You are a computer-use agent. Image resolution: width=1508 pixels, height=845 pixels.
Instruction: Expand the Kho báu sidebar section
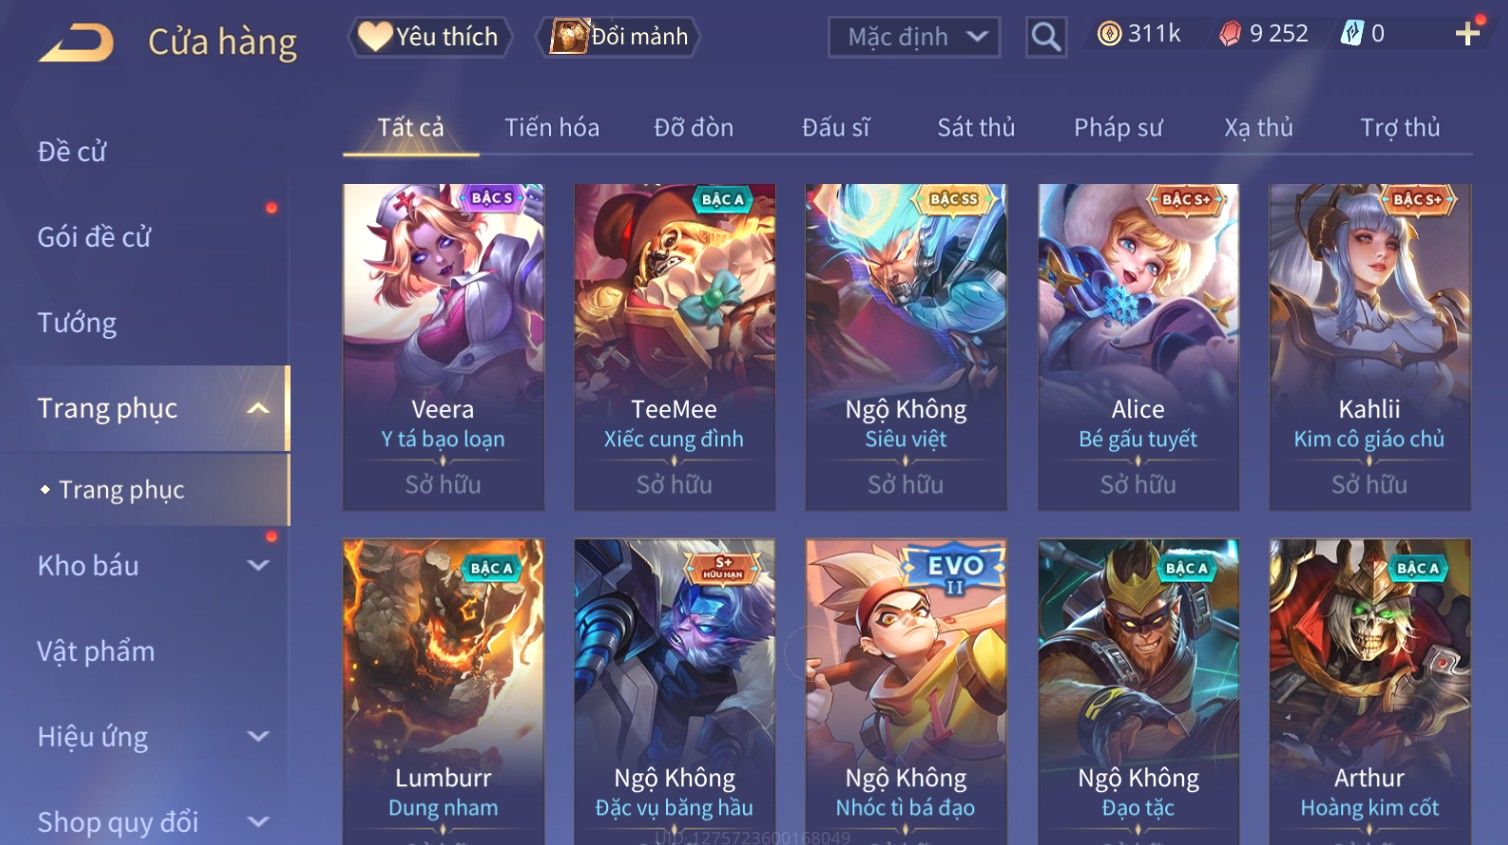[x=258, y=565]
